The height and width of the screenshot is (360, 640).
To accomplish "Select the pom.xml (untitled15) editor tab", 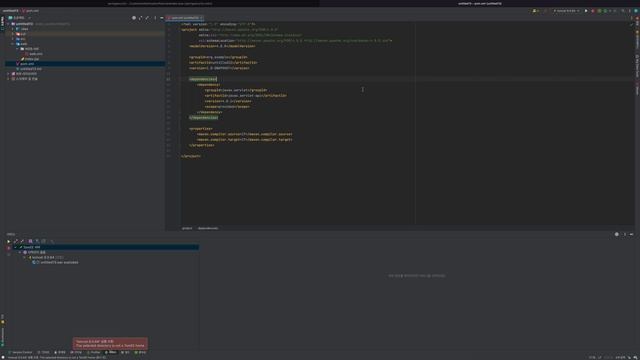I will click(184, 18).
